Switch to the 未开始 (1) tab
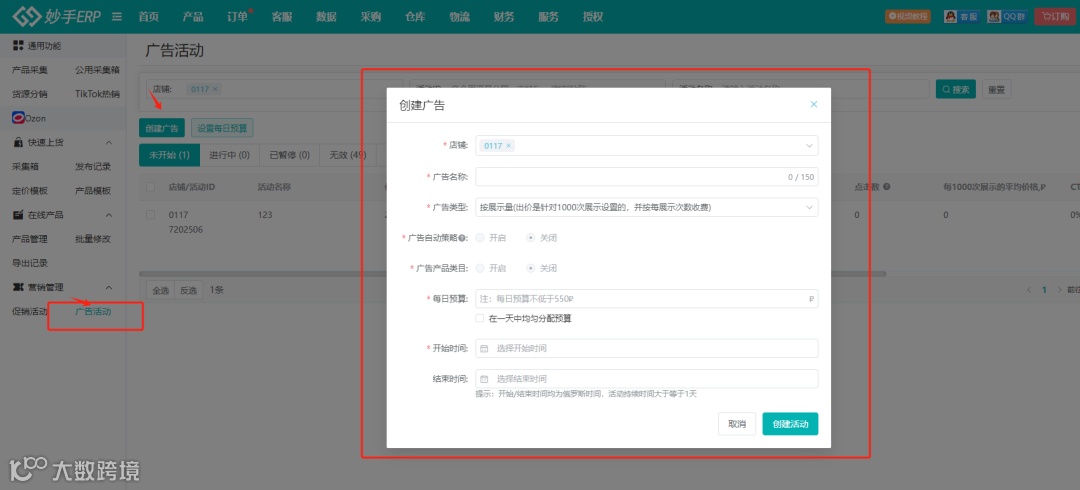1080x490 pixels. [x=169, y=155]
